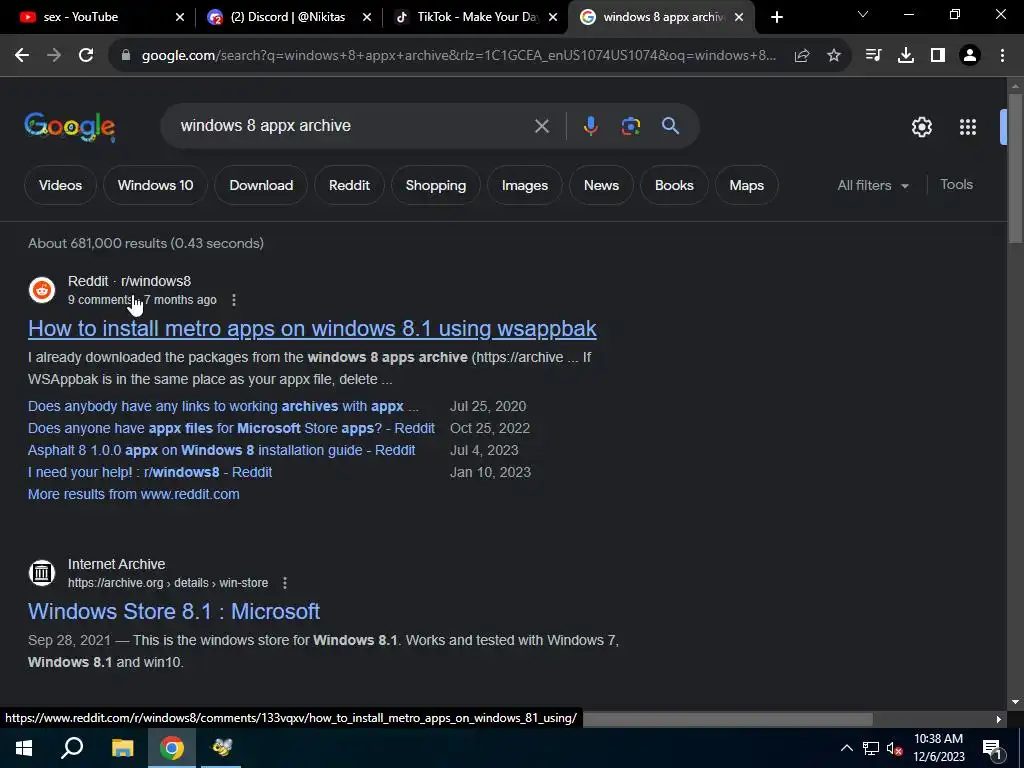
Task: Click the vertical page scrollbar thumb
Action: click(1016, 168)
